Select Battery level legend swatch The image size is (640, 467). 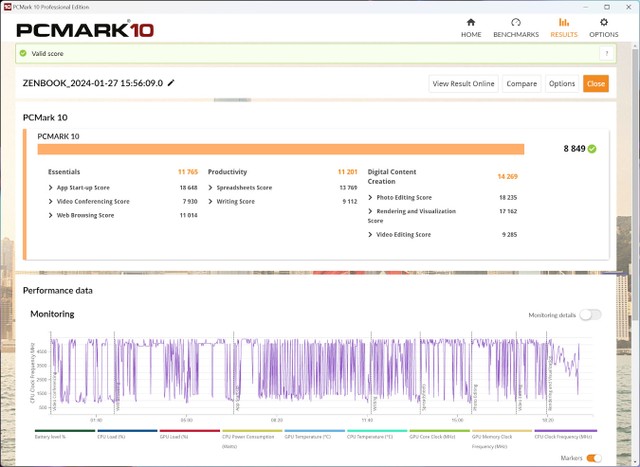click(65, 431)
